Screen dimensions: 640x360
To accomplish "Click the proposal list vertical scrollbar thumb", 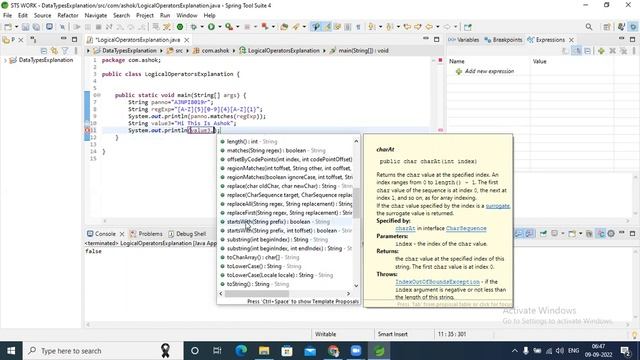I will click(x=356, y=203).
